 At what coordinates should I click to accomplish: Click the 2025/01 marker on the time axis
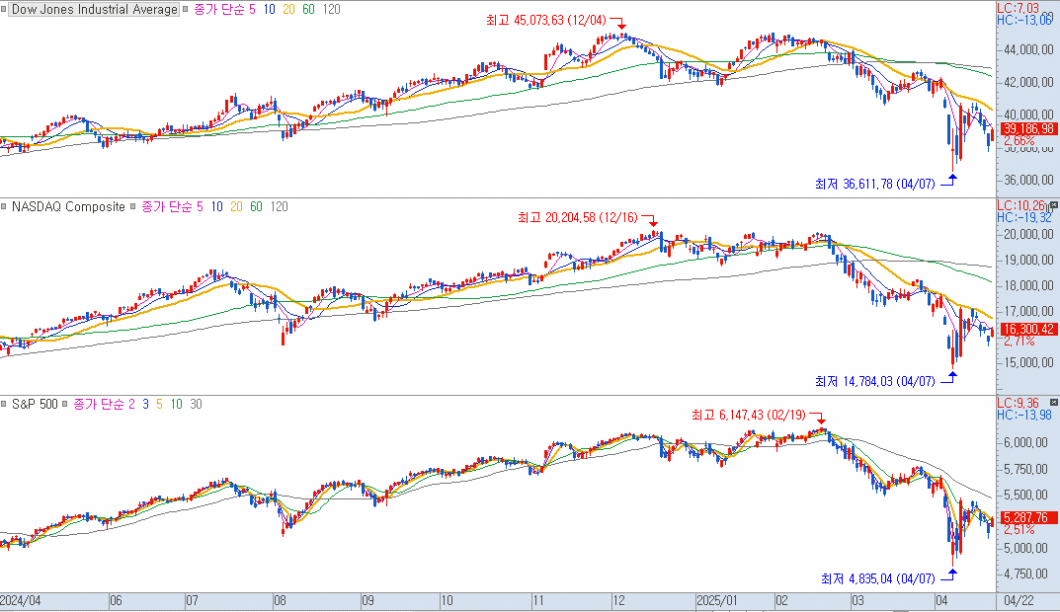pos(716,601)
